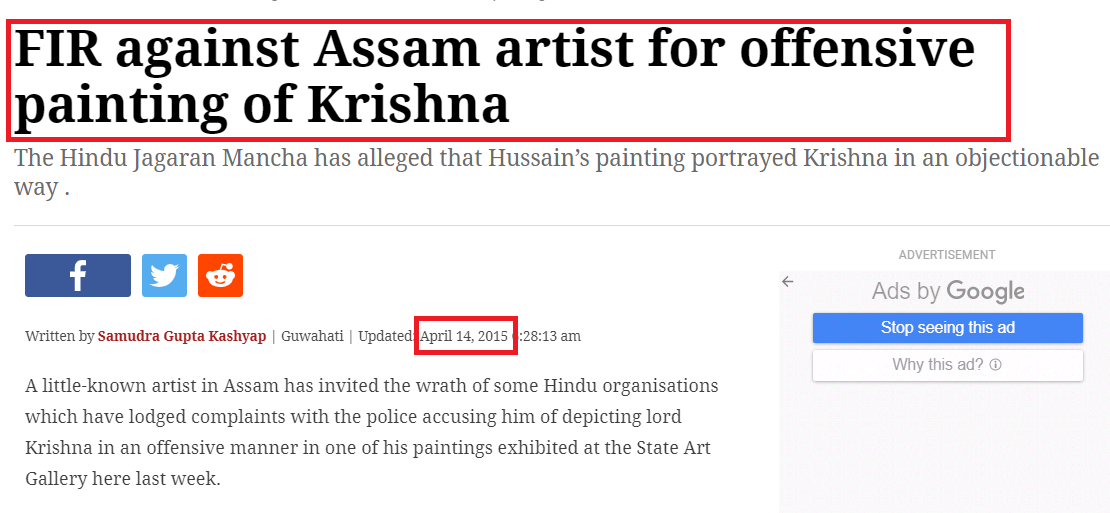Click the horizontal divider below the subheadline
Image resolution: width=1110 pixels, height=513 pixels.
coord(562,226)
